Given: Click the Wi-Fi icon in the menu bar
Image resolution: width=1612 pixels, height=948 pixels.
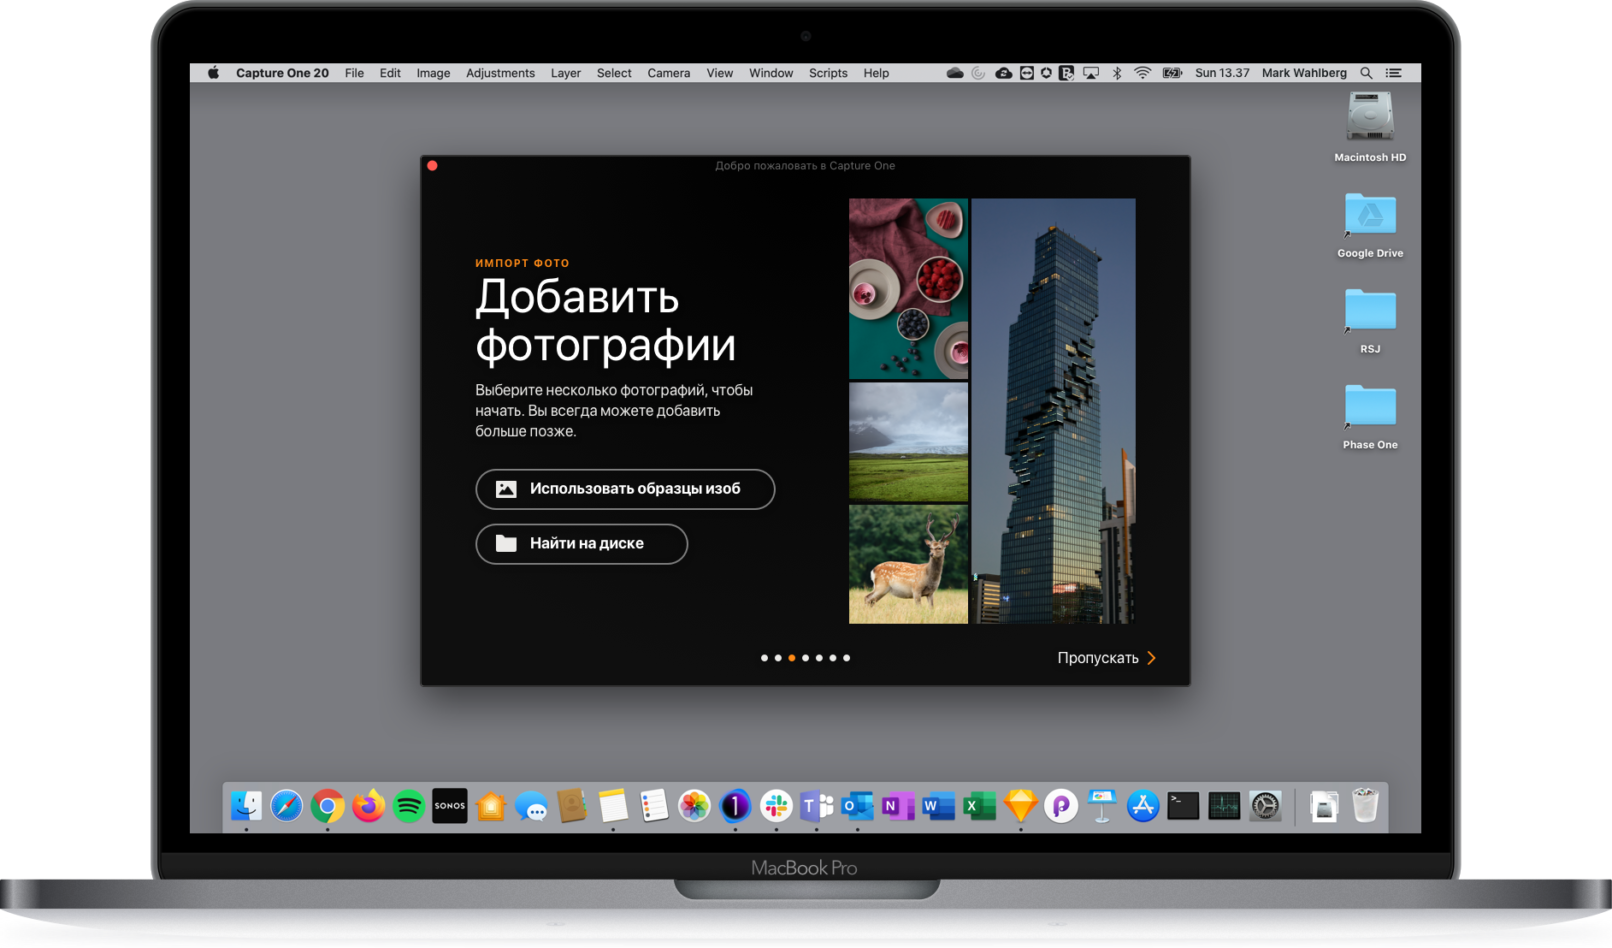Looking at the screenshot, I should (x=1141, y=72).
